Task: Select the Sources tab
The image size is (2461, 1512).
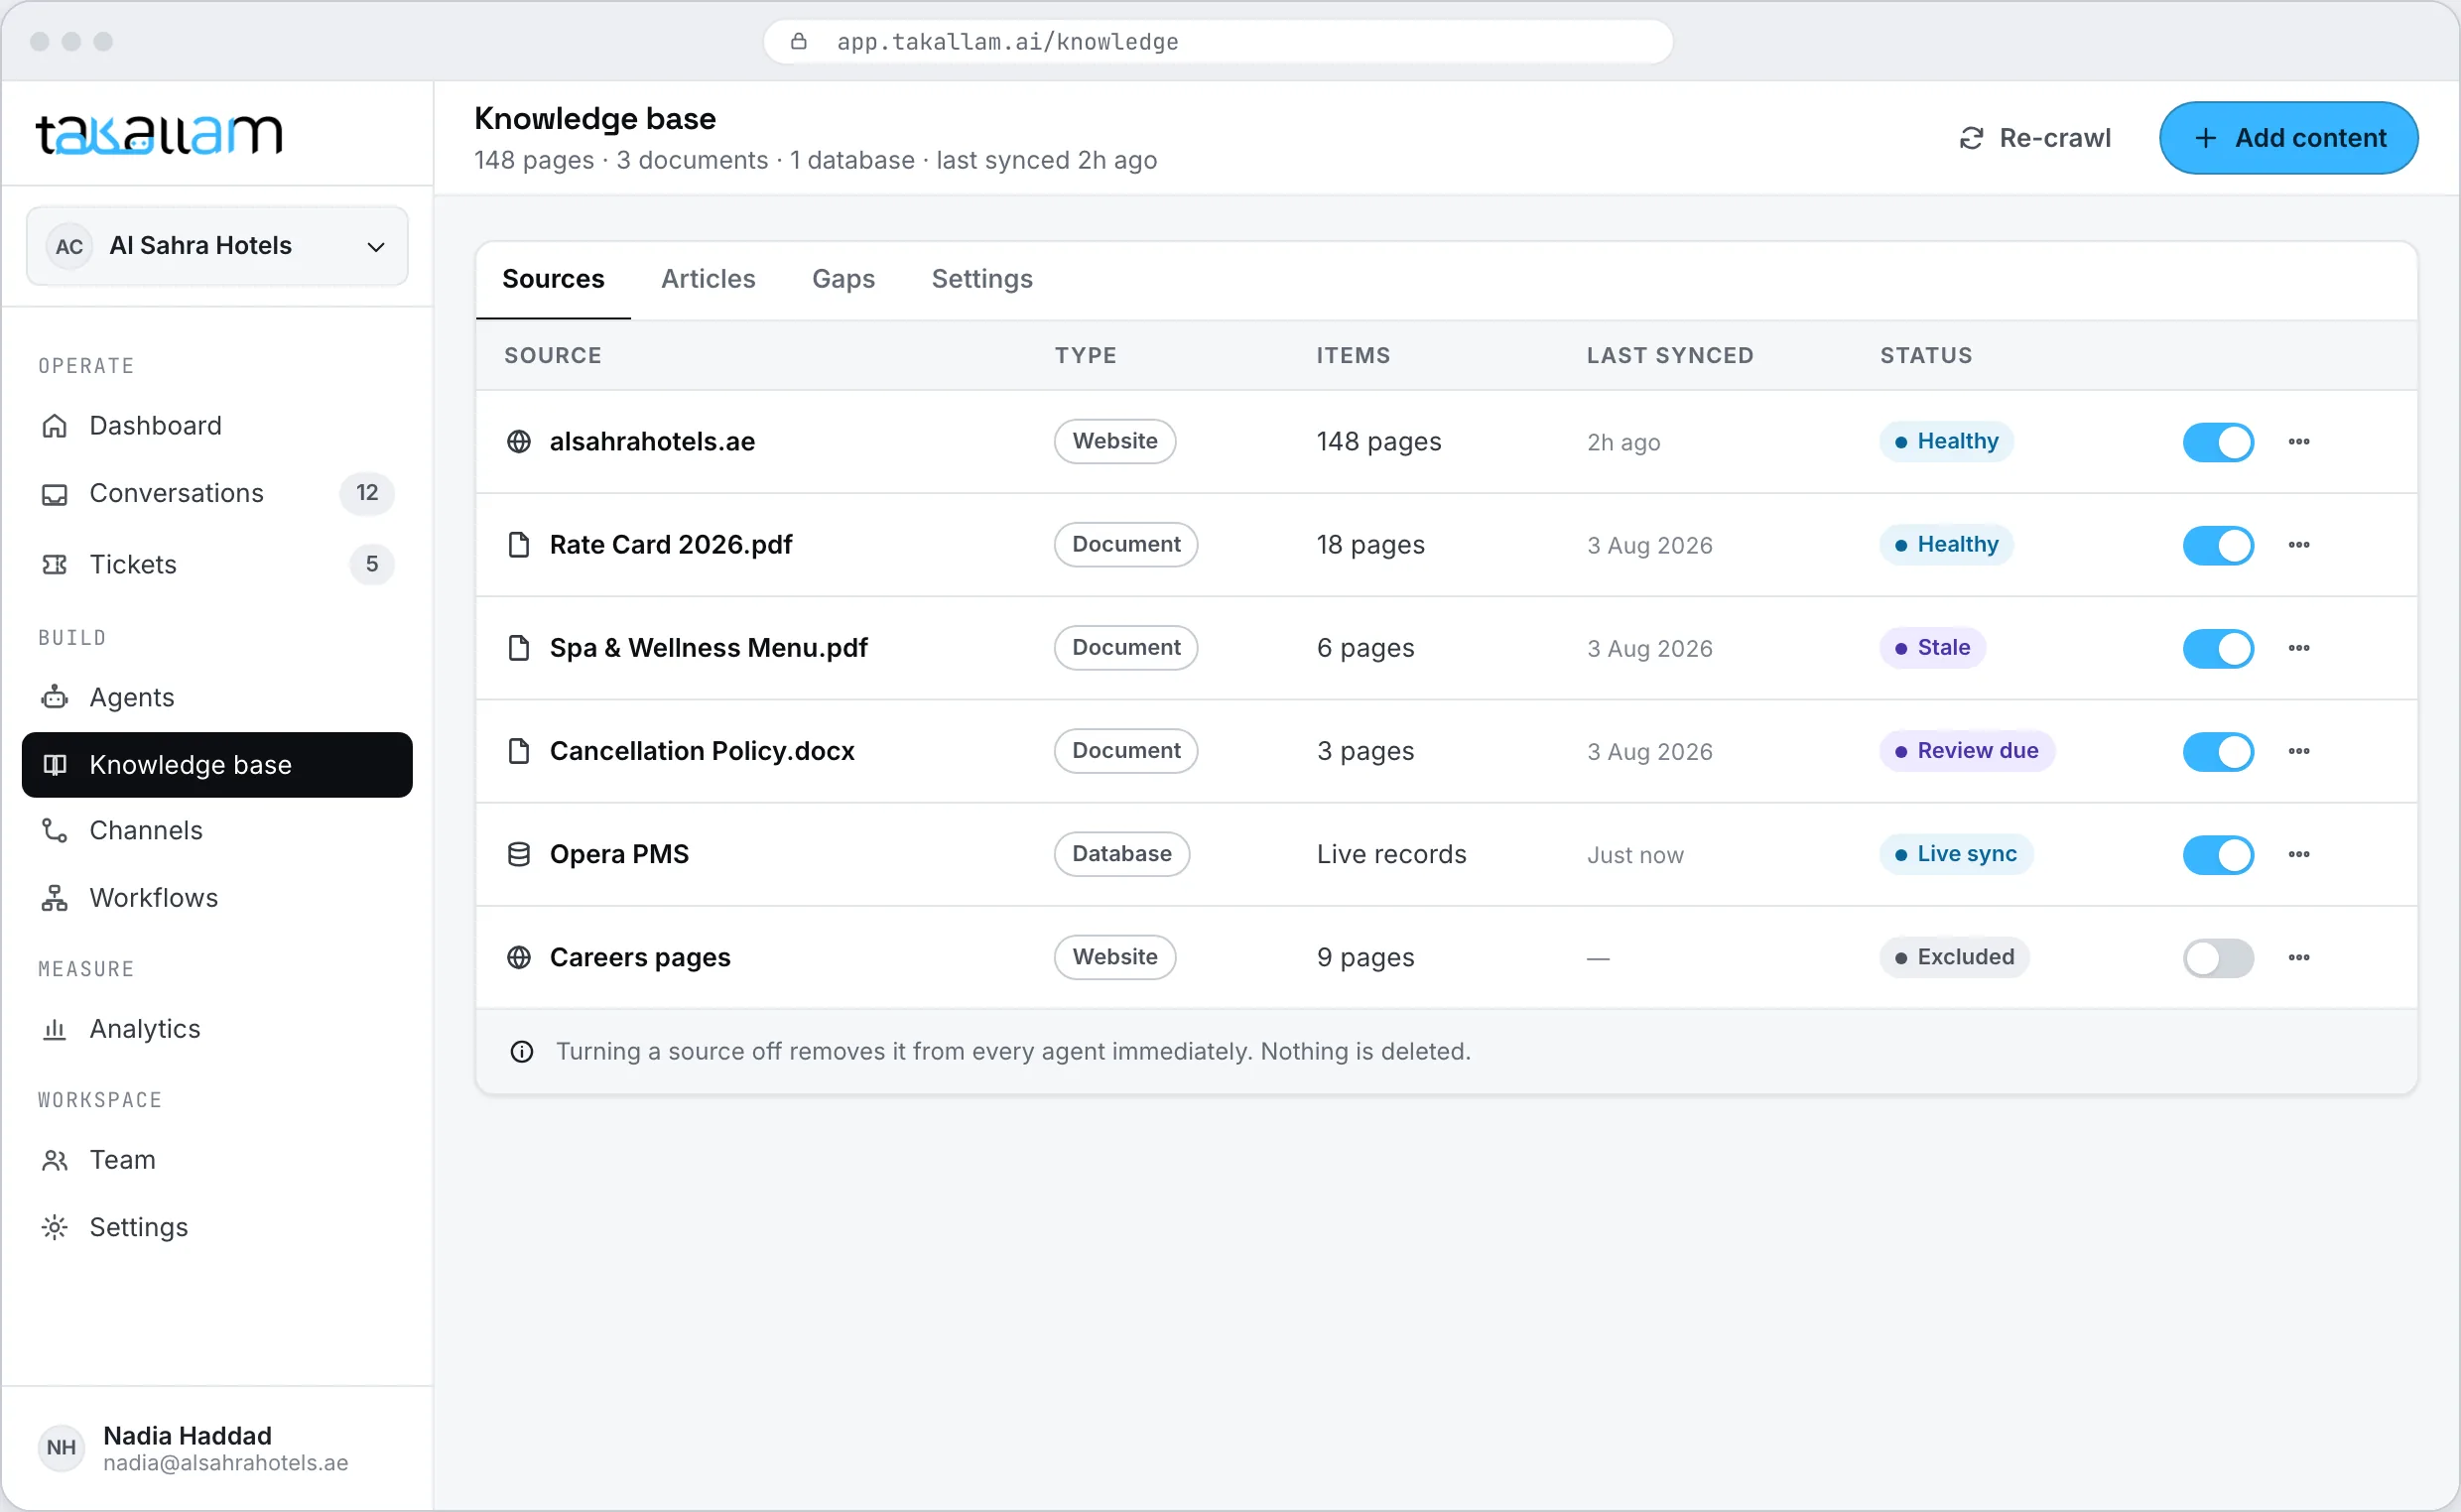Action: (x=553, y=279)
